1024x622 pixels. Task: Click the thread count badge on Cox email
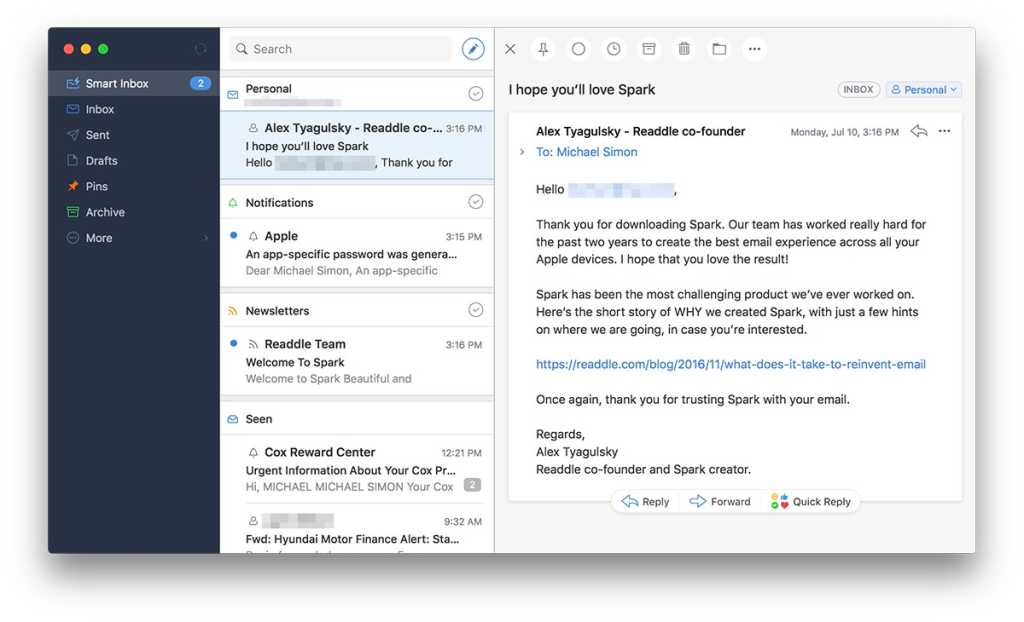tap(472, 485)
